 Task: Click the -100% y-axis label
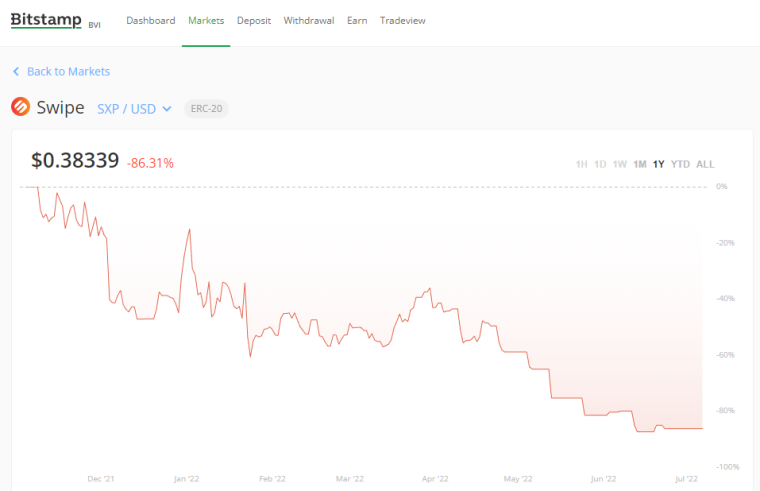(728, 467)
